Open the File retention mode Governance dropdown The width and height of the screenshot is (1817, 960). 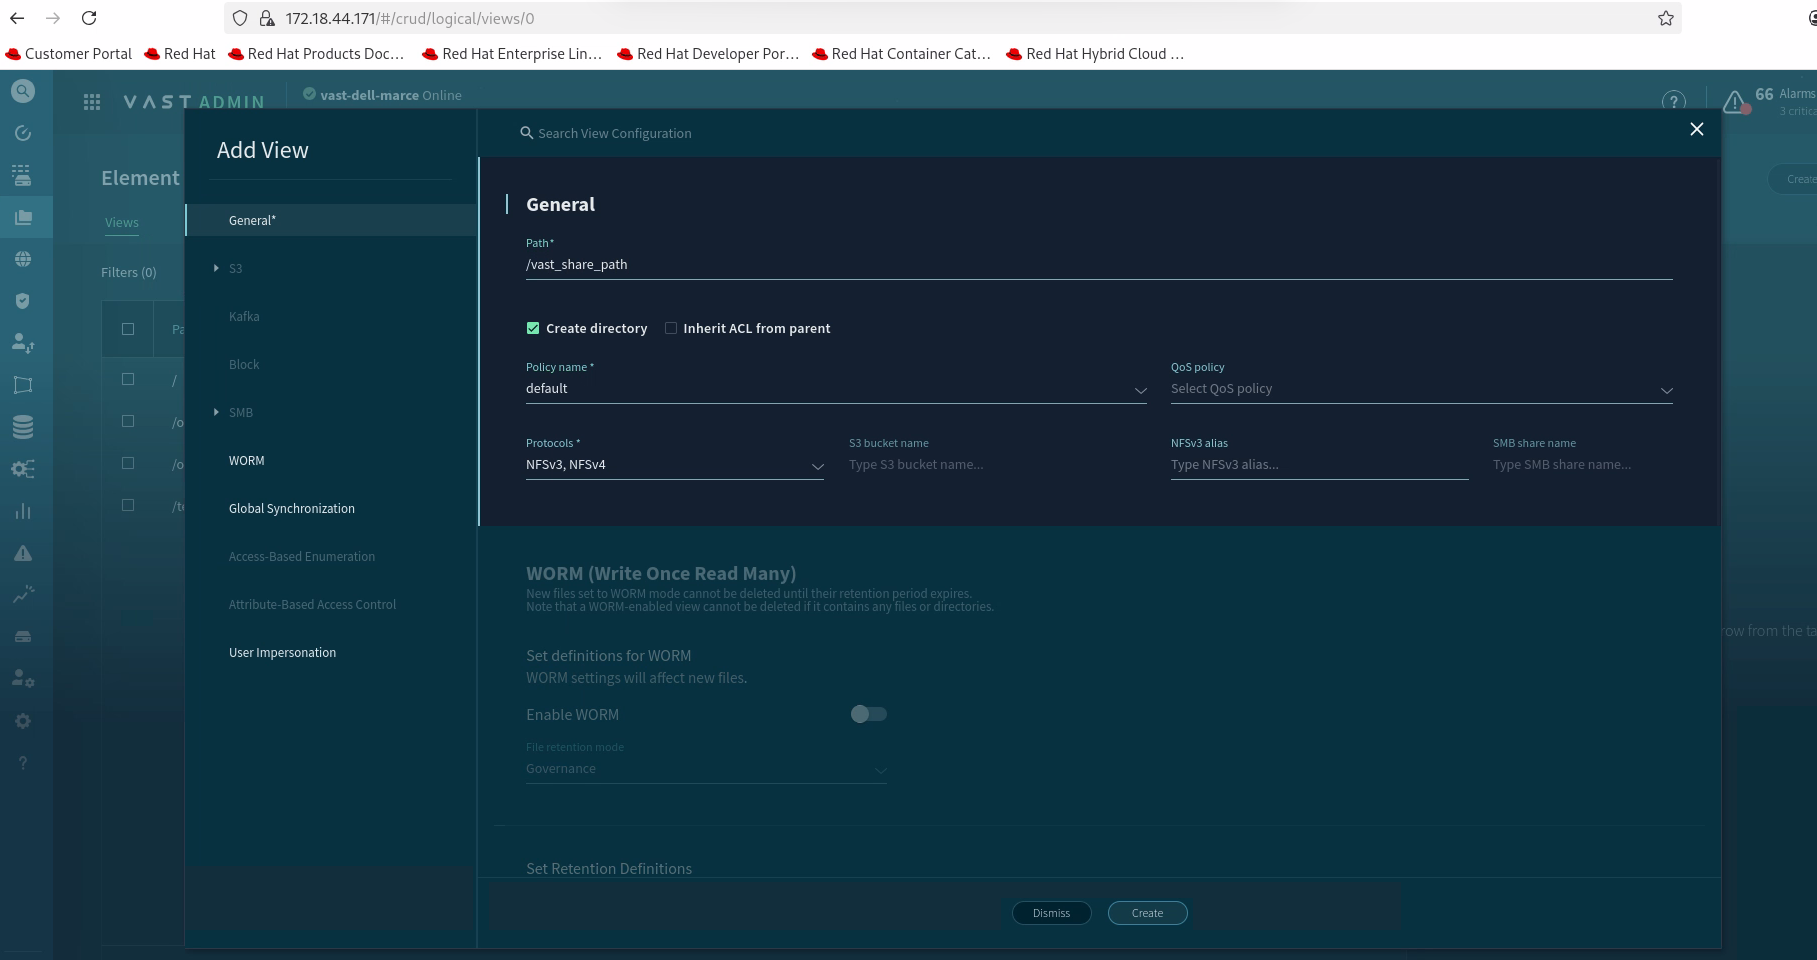tap(706, 769)
